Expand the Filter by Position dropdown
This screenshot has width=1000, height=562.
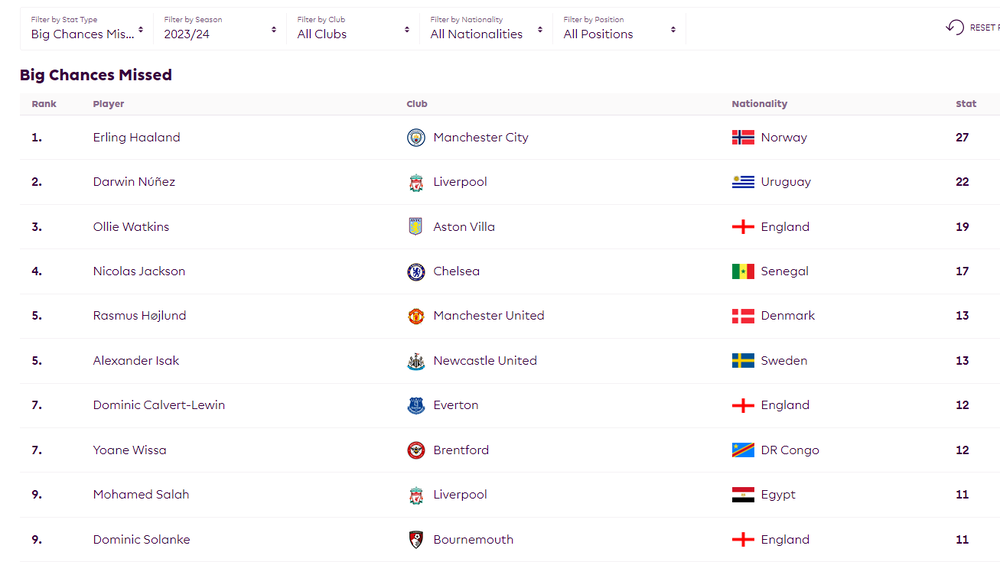[619, 29]
